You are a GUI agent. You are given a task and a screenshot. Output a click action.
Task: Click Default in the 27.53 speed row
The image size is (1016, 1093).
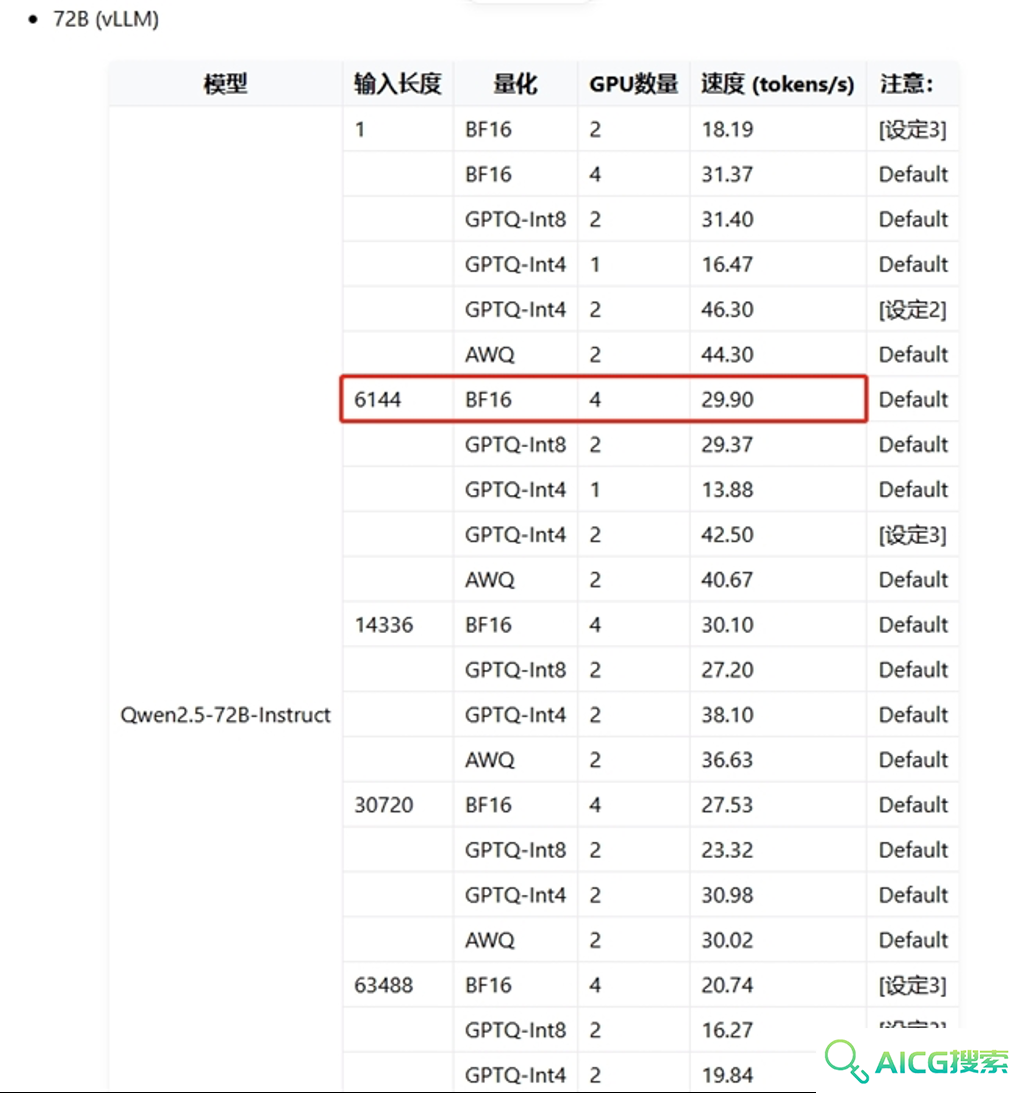[x=913, y=805]
